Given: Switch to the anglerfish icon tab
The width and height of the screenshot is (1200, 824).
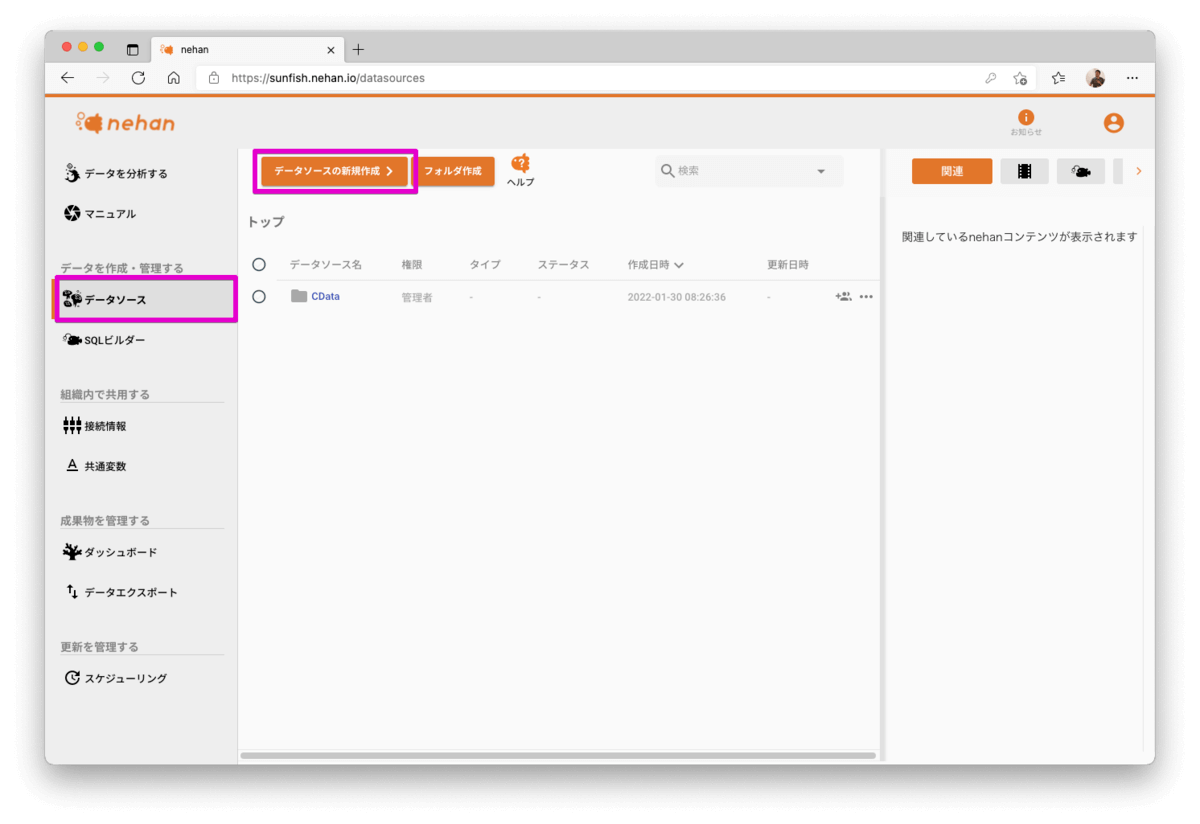Looking at the screenshot, I should click(x=1081, y=171).
